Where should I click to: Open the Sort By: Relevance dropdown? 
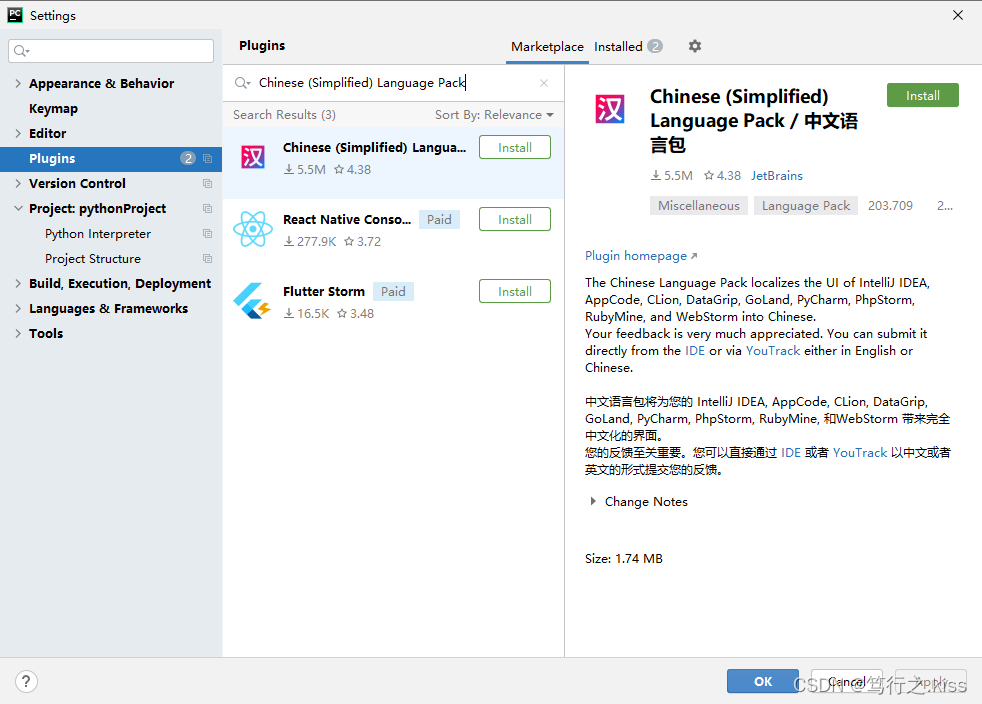494,115
